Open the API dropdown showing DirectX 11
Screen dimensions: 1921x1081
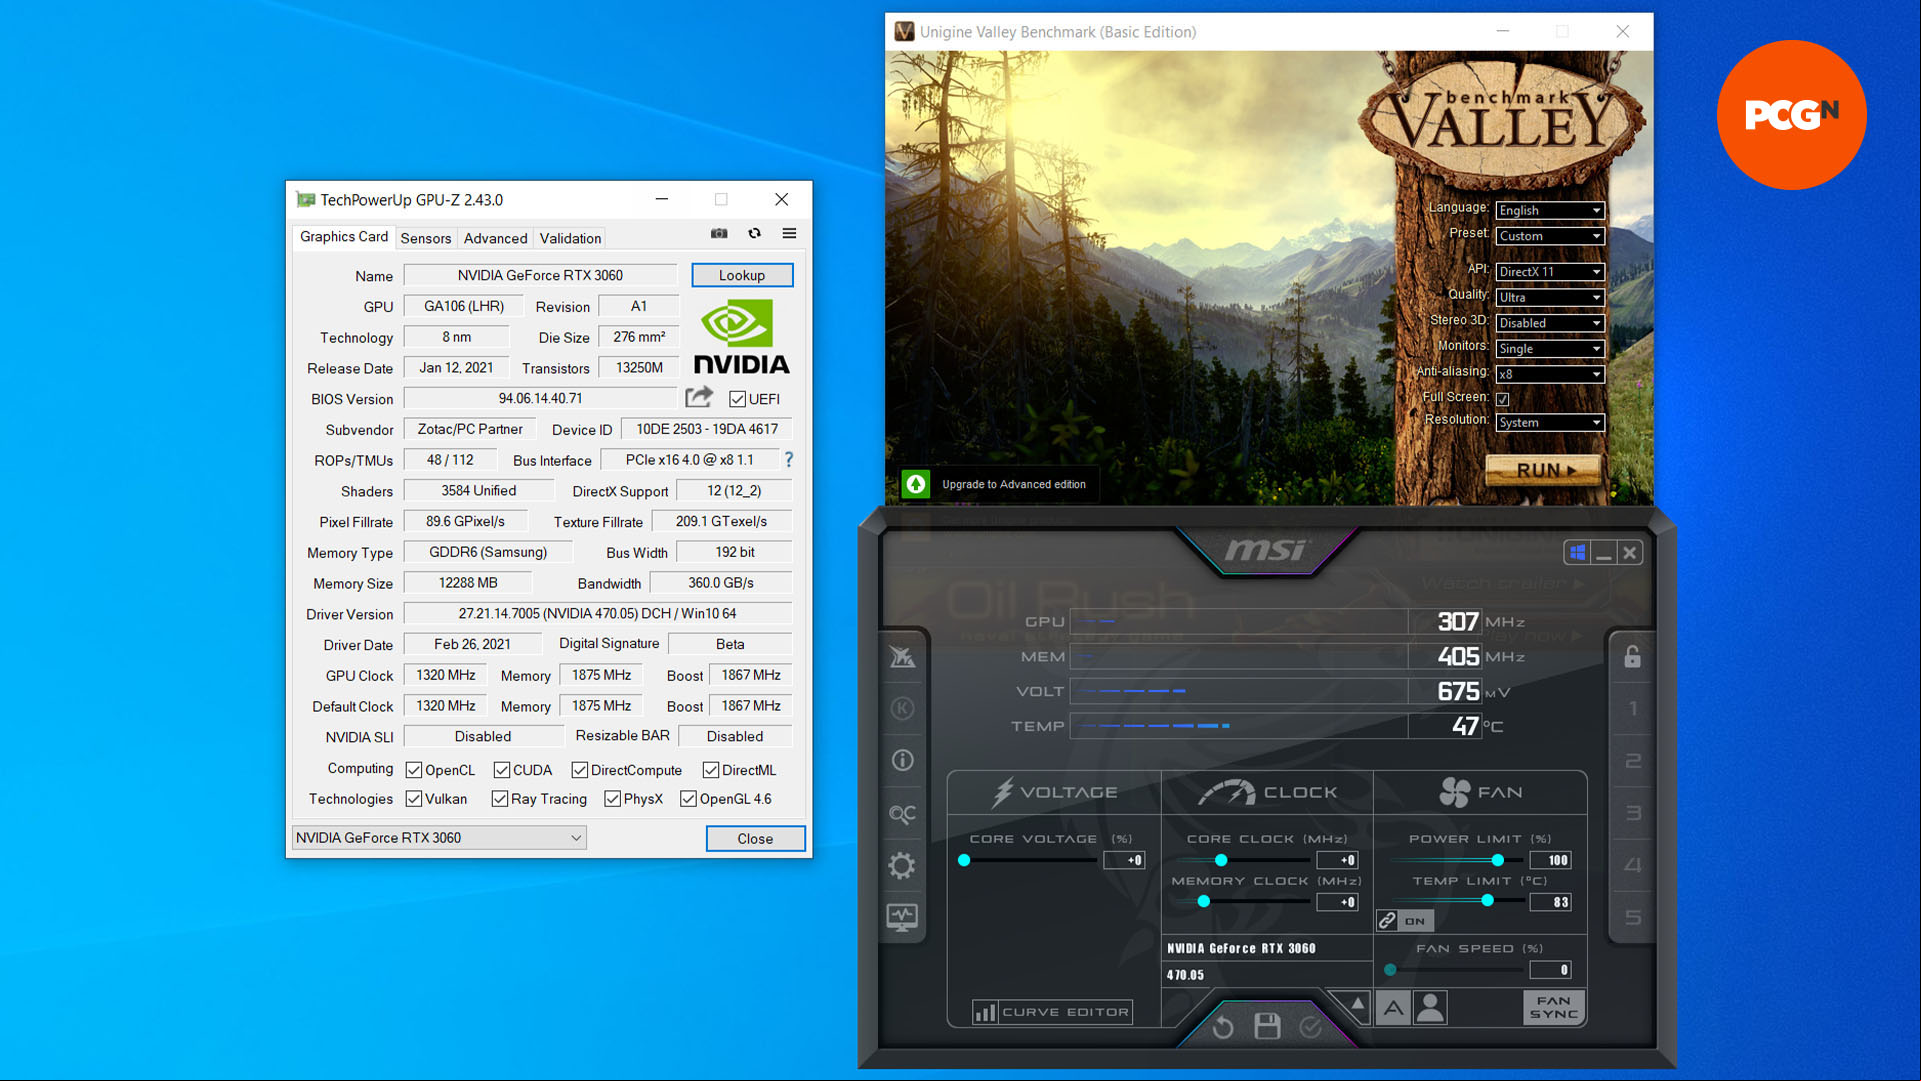coord(1550,272)
